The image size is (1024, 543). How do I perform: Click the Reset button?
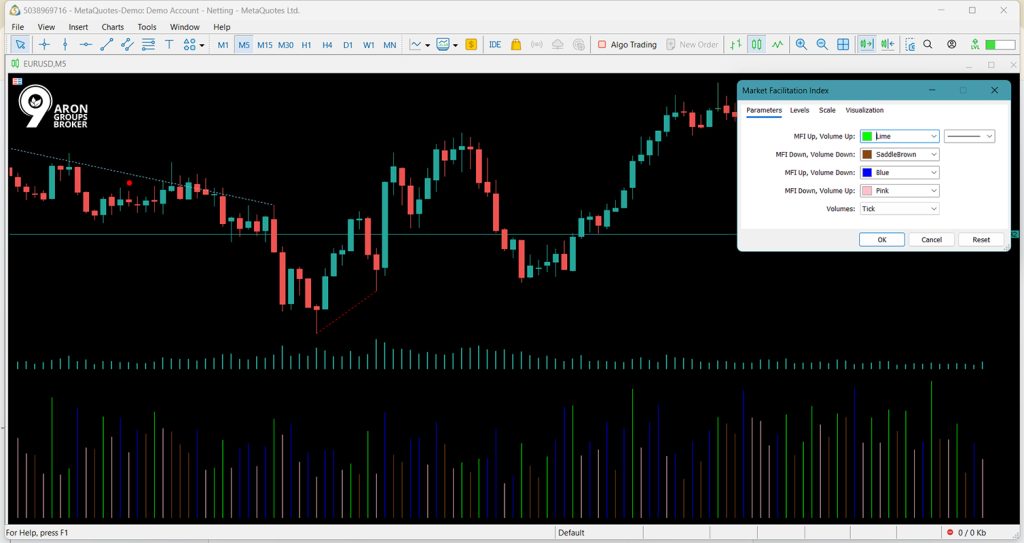point(981,240)
